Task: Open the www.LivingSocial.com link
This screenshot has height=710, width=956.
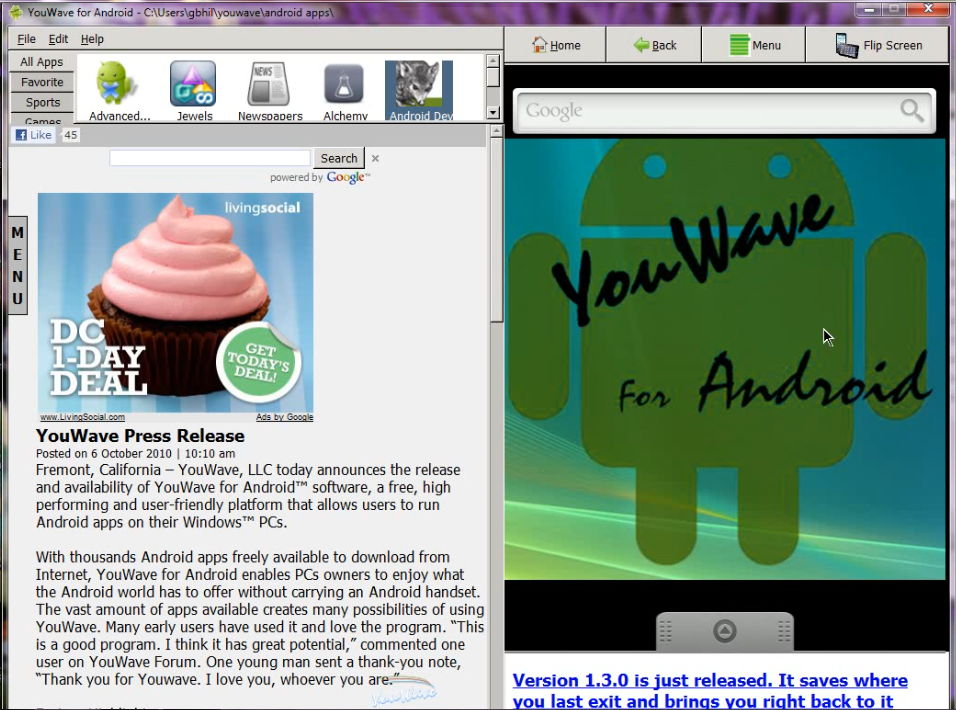Action: pos(82,417)
